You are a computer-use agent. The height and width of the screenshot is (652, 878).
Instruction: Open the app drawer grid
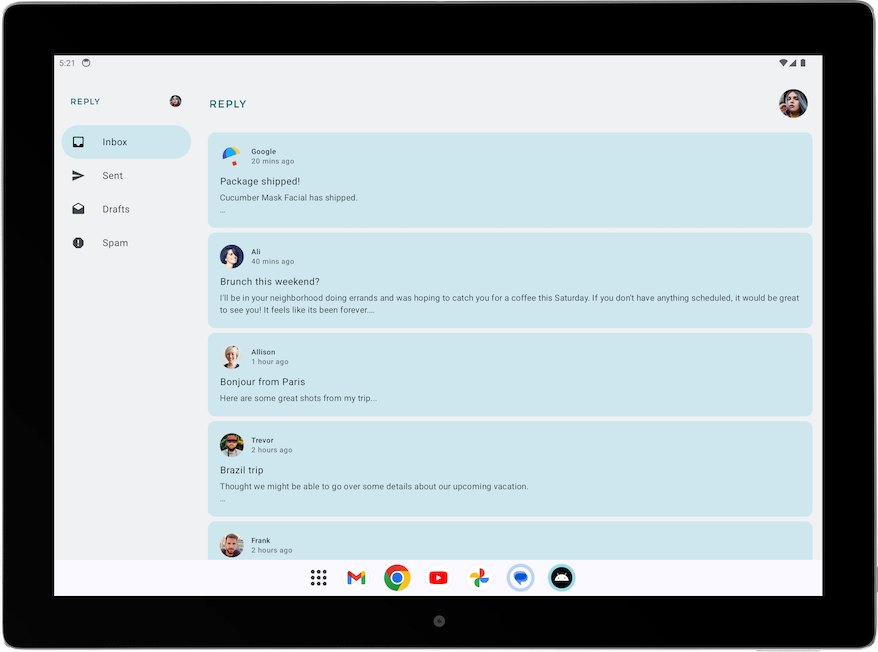point(317,577)
